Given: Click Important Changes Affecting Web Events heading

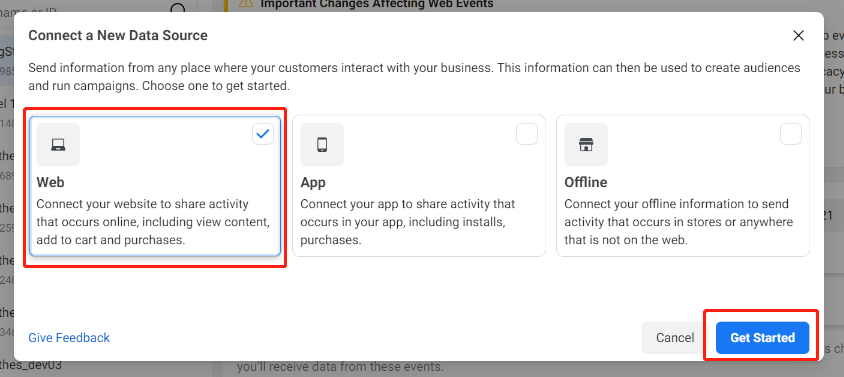Looking at the screenshot, I should pos(377,4).
